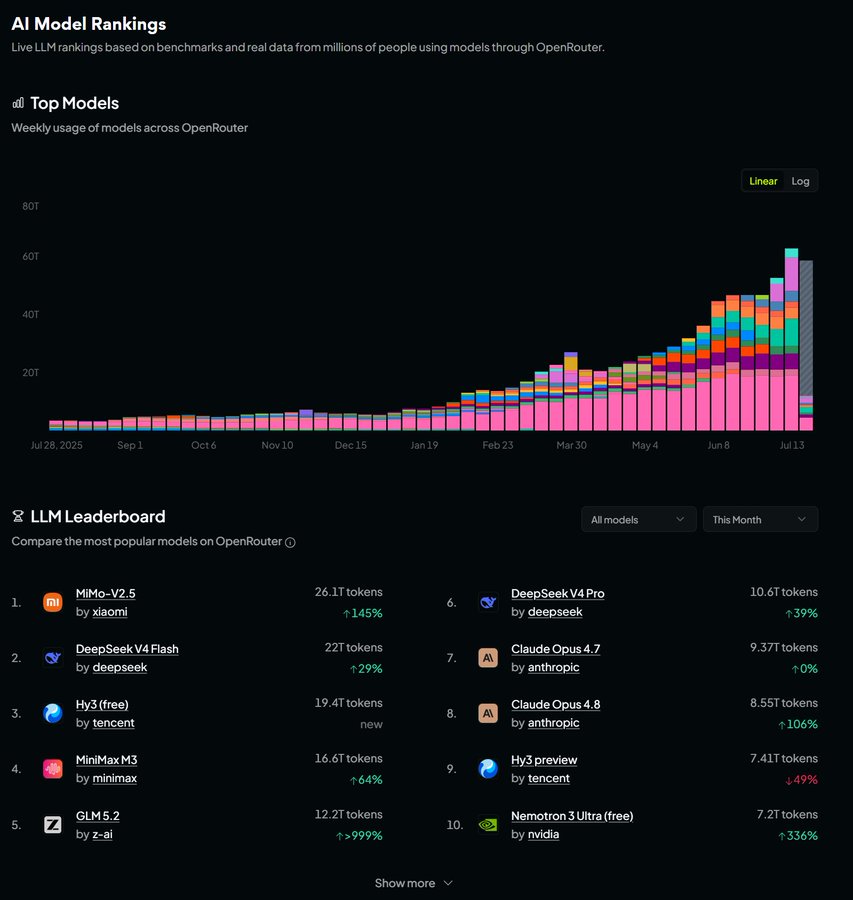This screenshot has width=853, height=900.
Task: Click the MiniMax icon beside MiniMax M3
Action: pyautogui.click(x=53, y=769)
